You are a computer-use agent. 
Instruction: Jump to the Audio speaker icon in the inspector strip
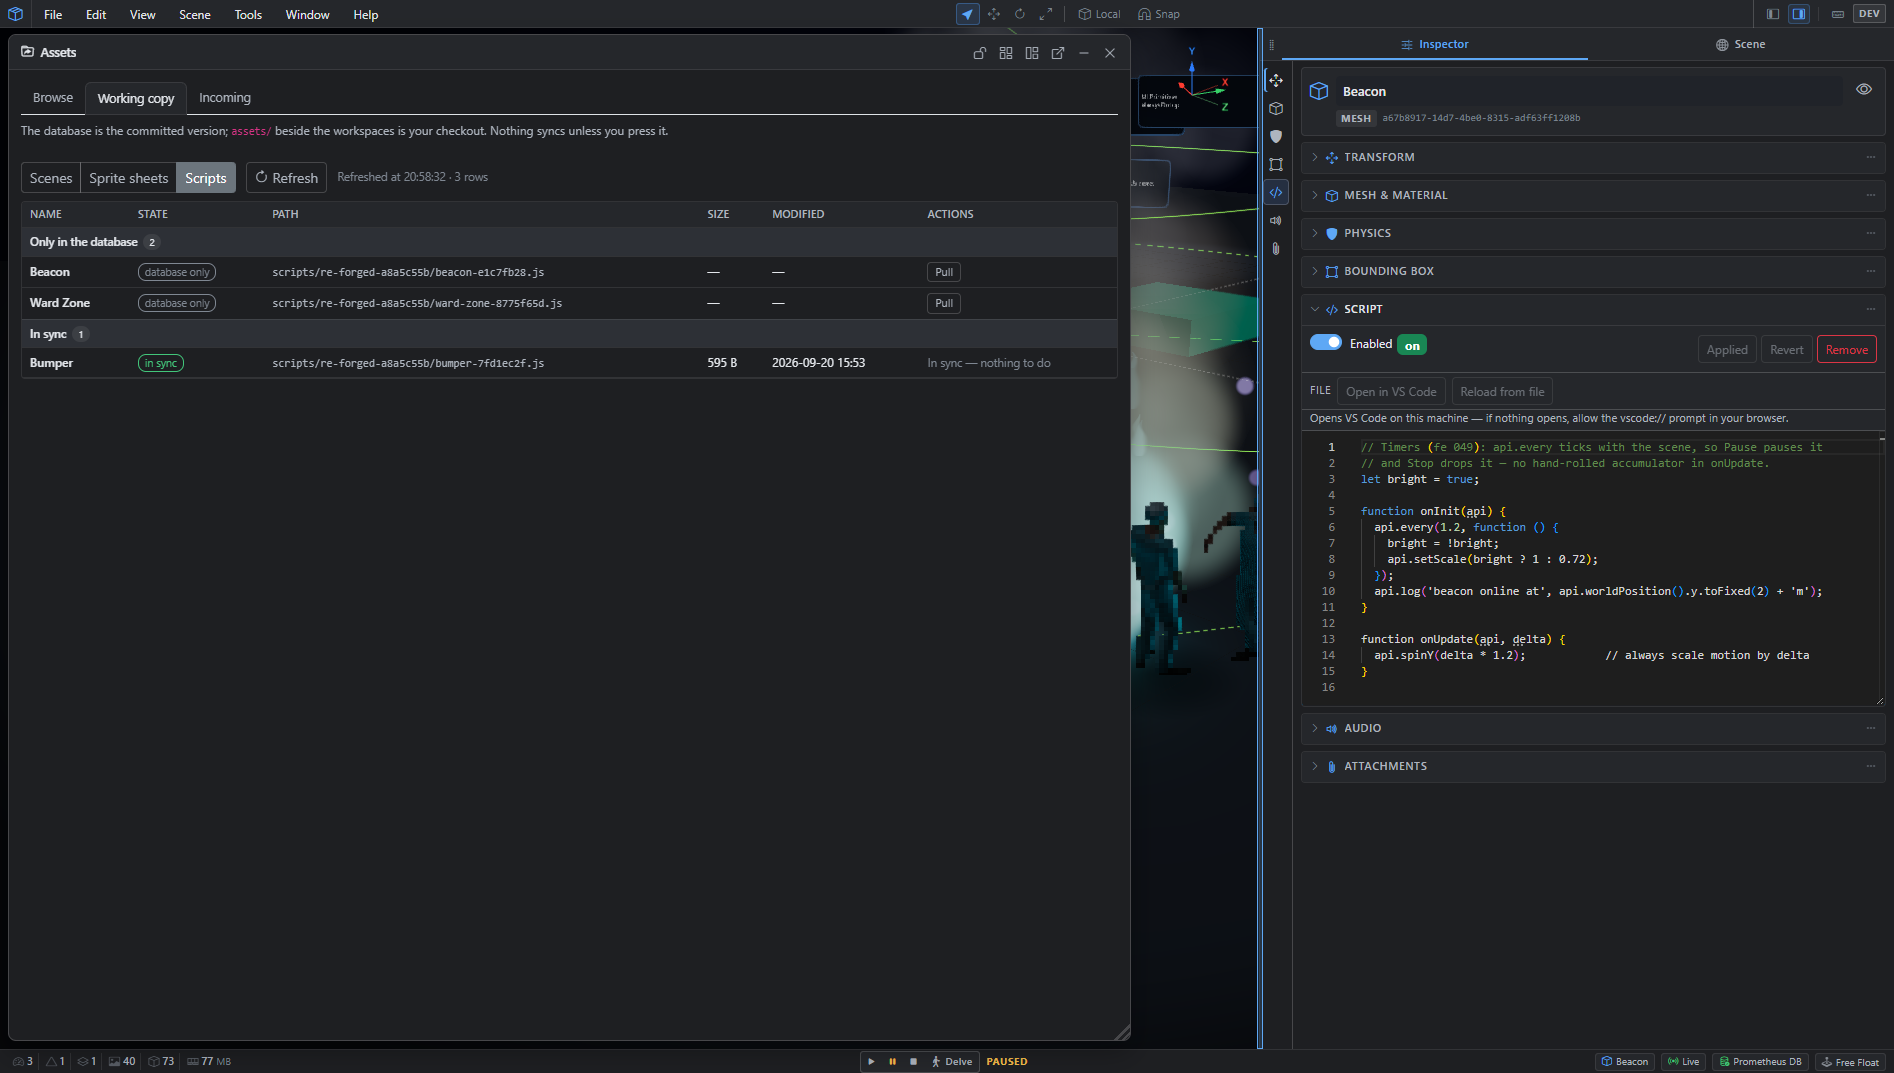(1276, 220)
